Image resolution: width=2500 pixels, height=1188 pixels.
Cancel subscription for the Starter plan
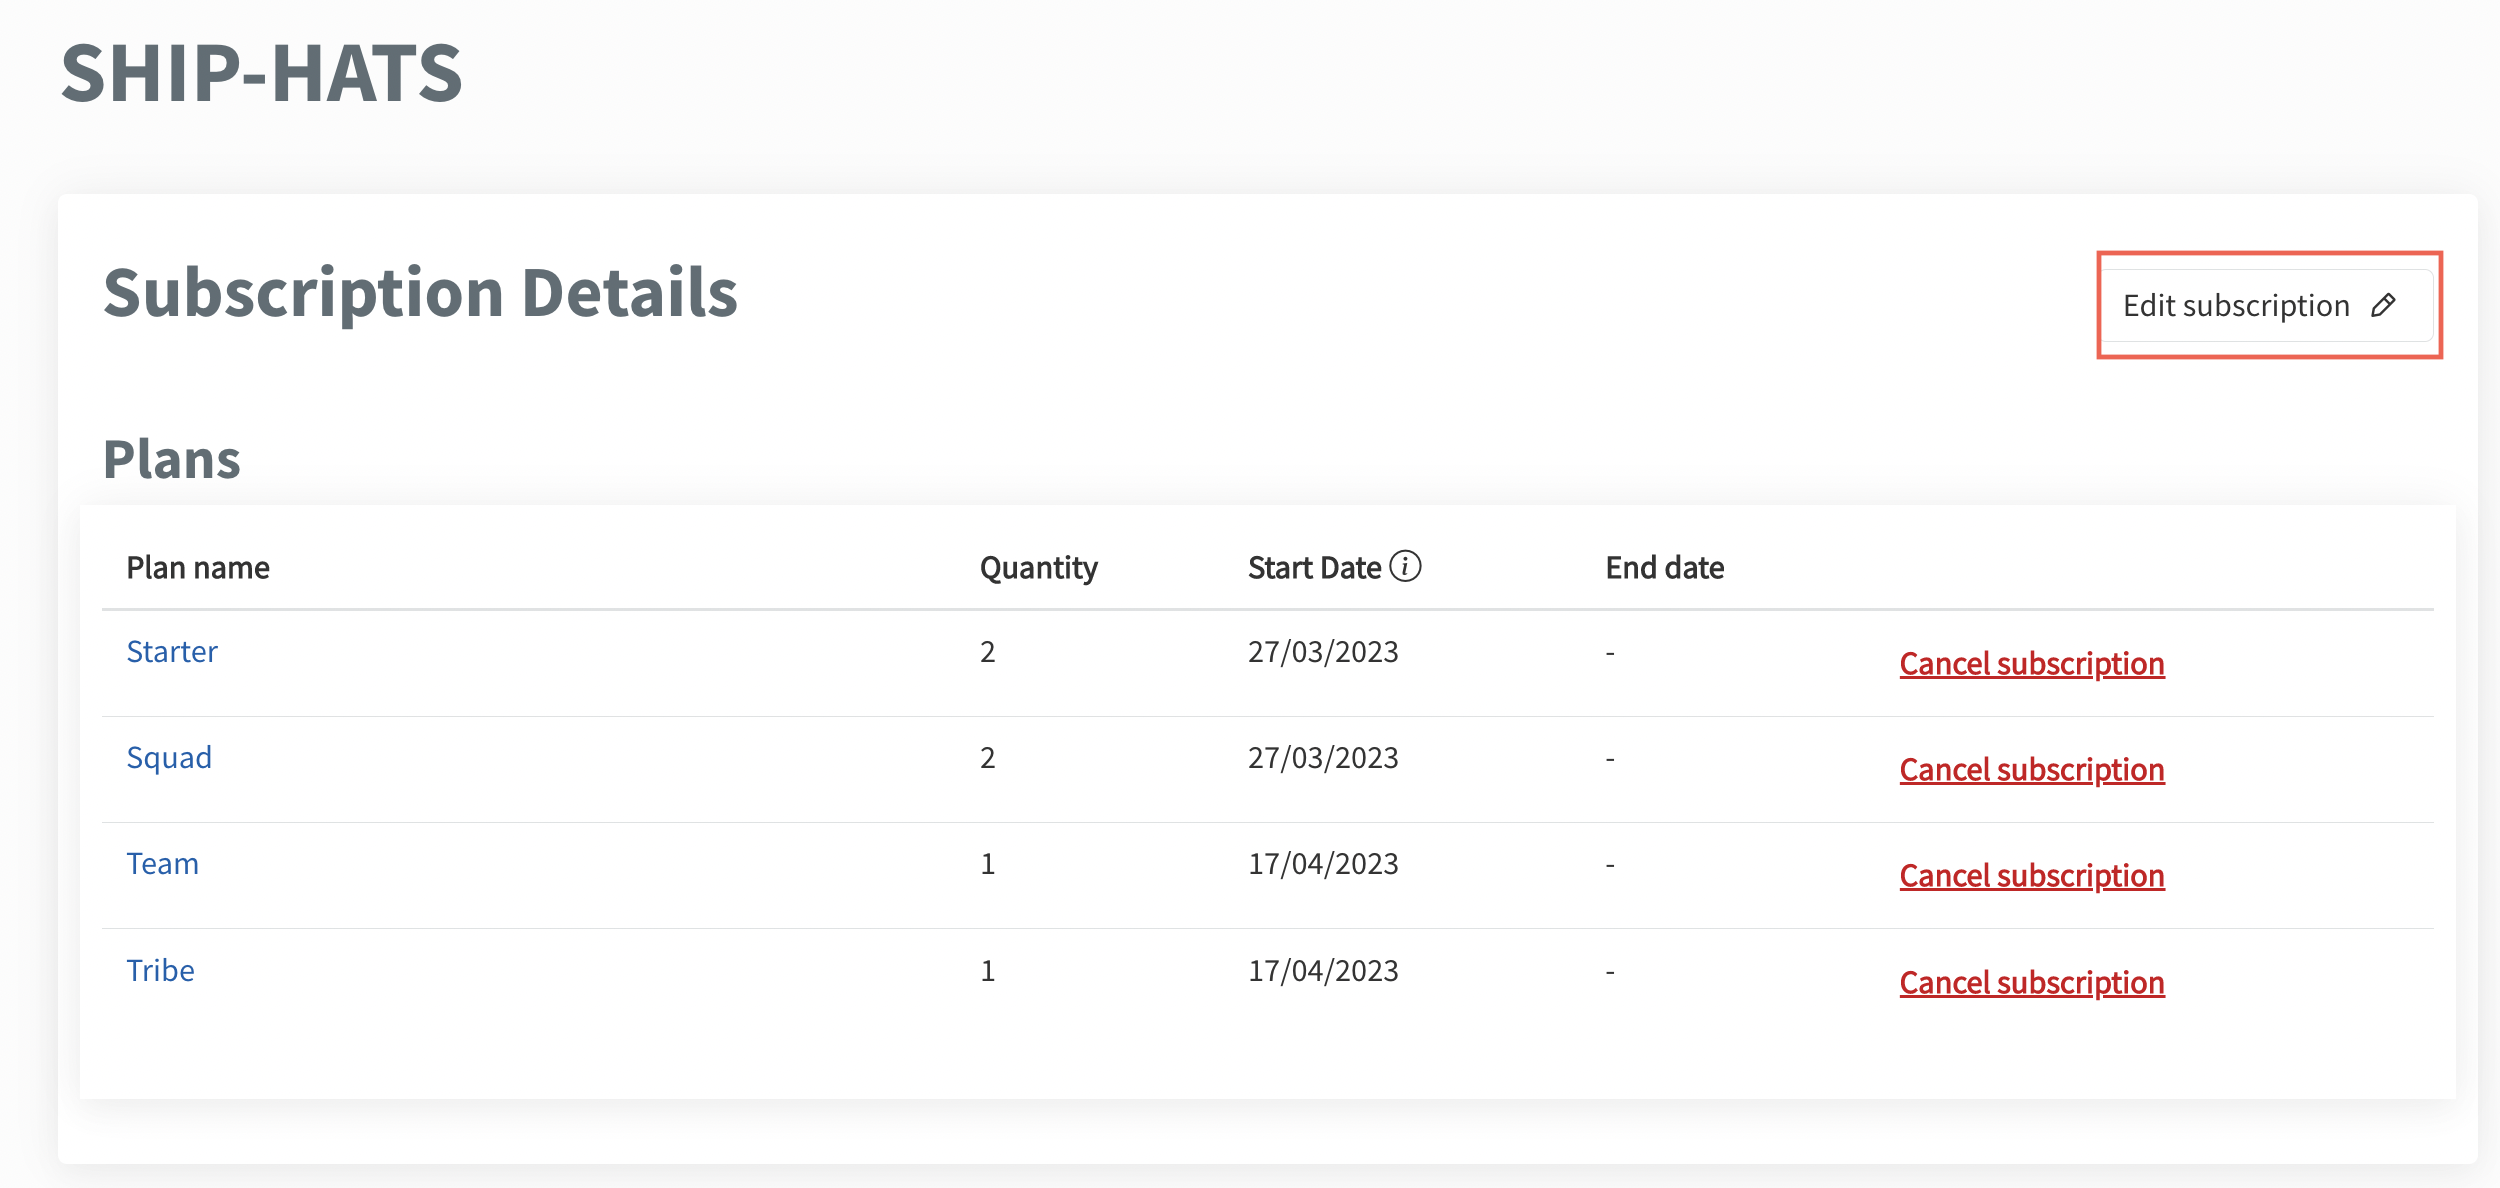tap(2031, 664)
